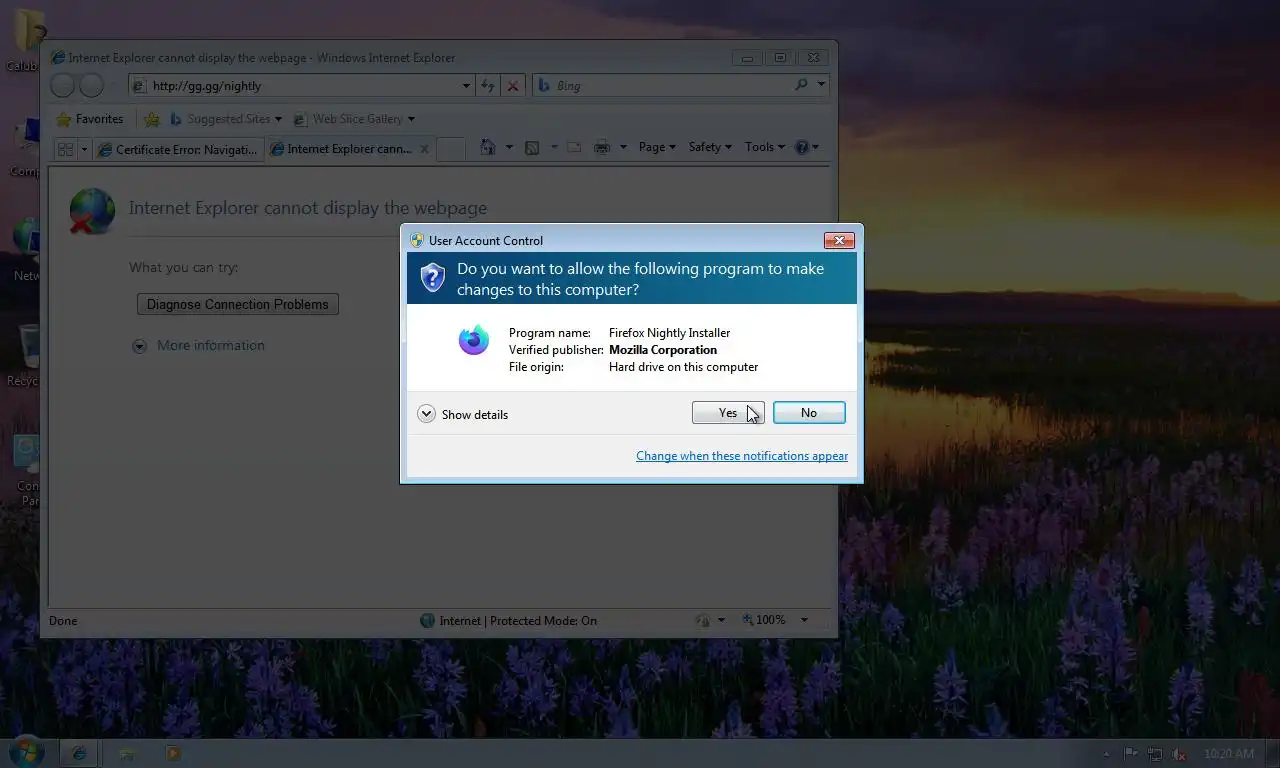The width and height of the screenshot is (1280, 768).
Task: Click Diagnose Connection Problems button
Action: 238,304
